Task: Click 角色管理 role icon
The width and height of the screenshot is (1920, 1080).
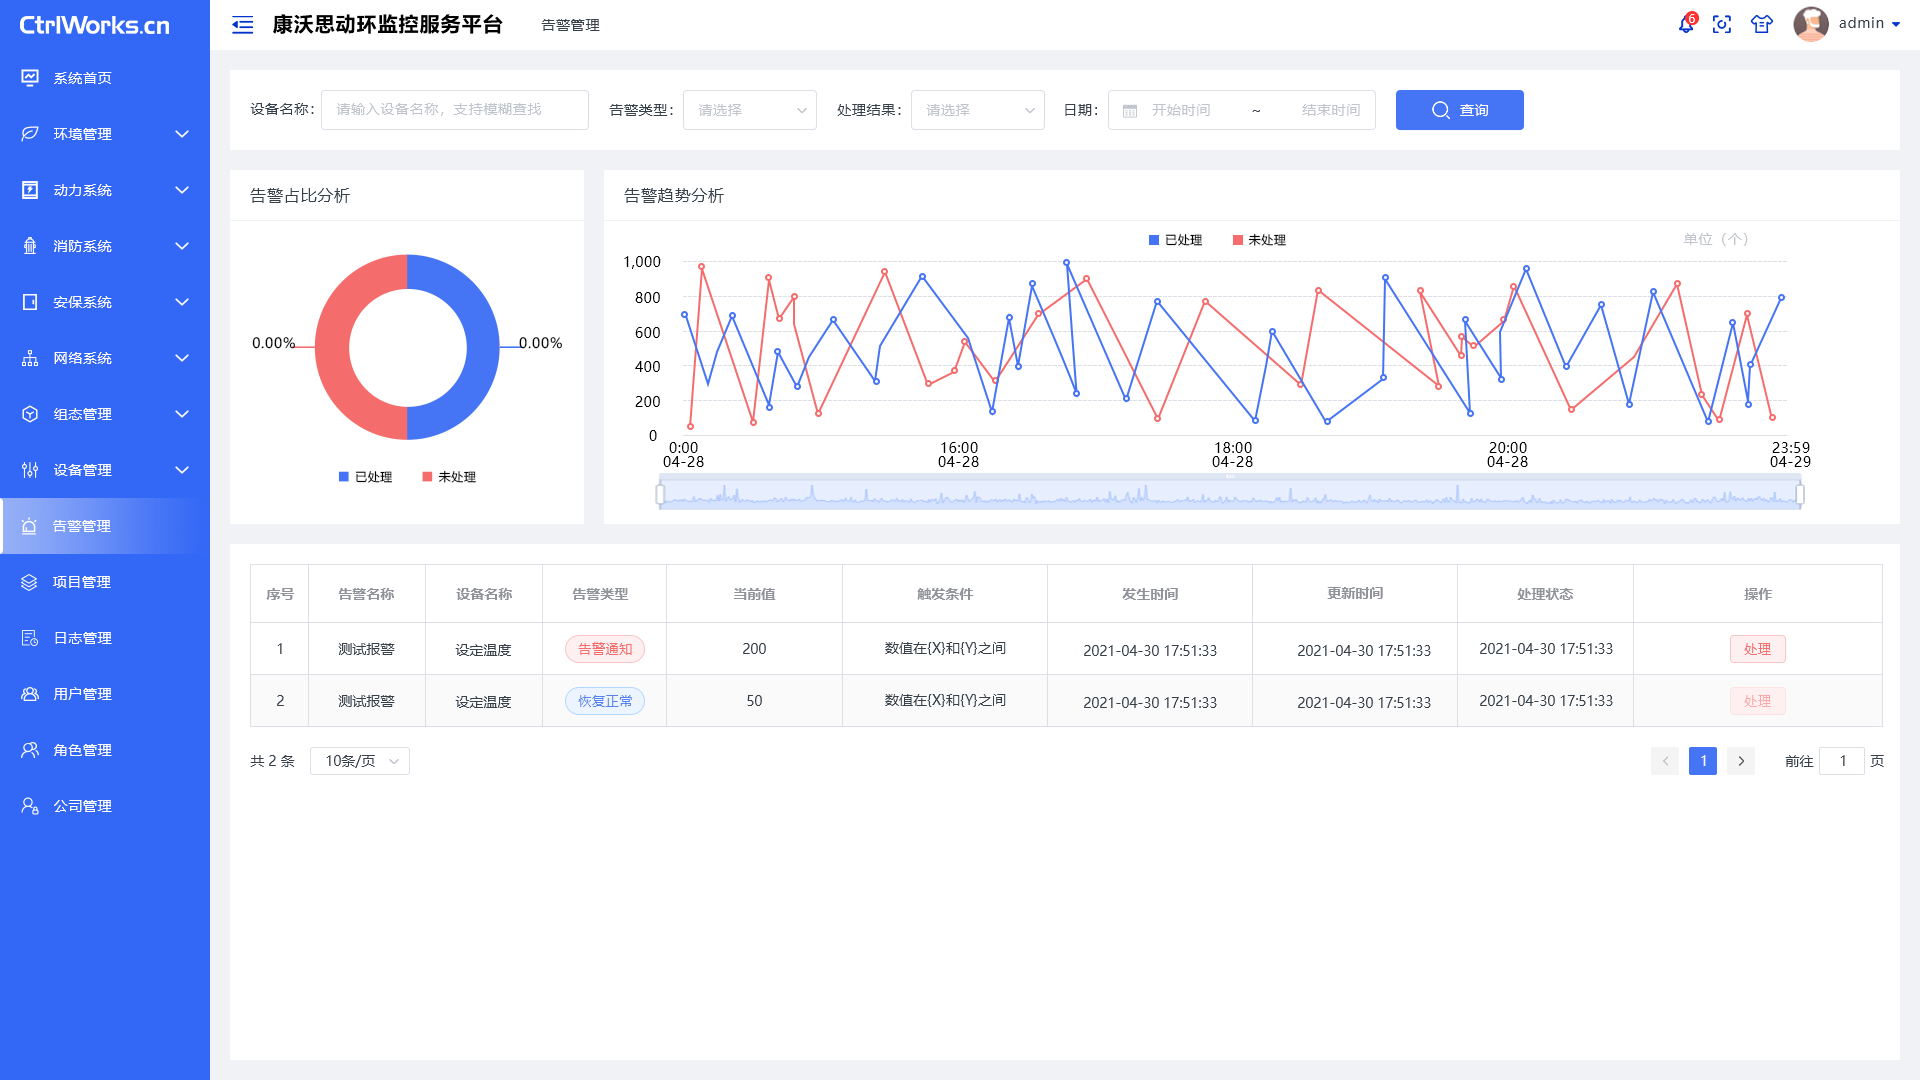Action: coord(30,750)
